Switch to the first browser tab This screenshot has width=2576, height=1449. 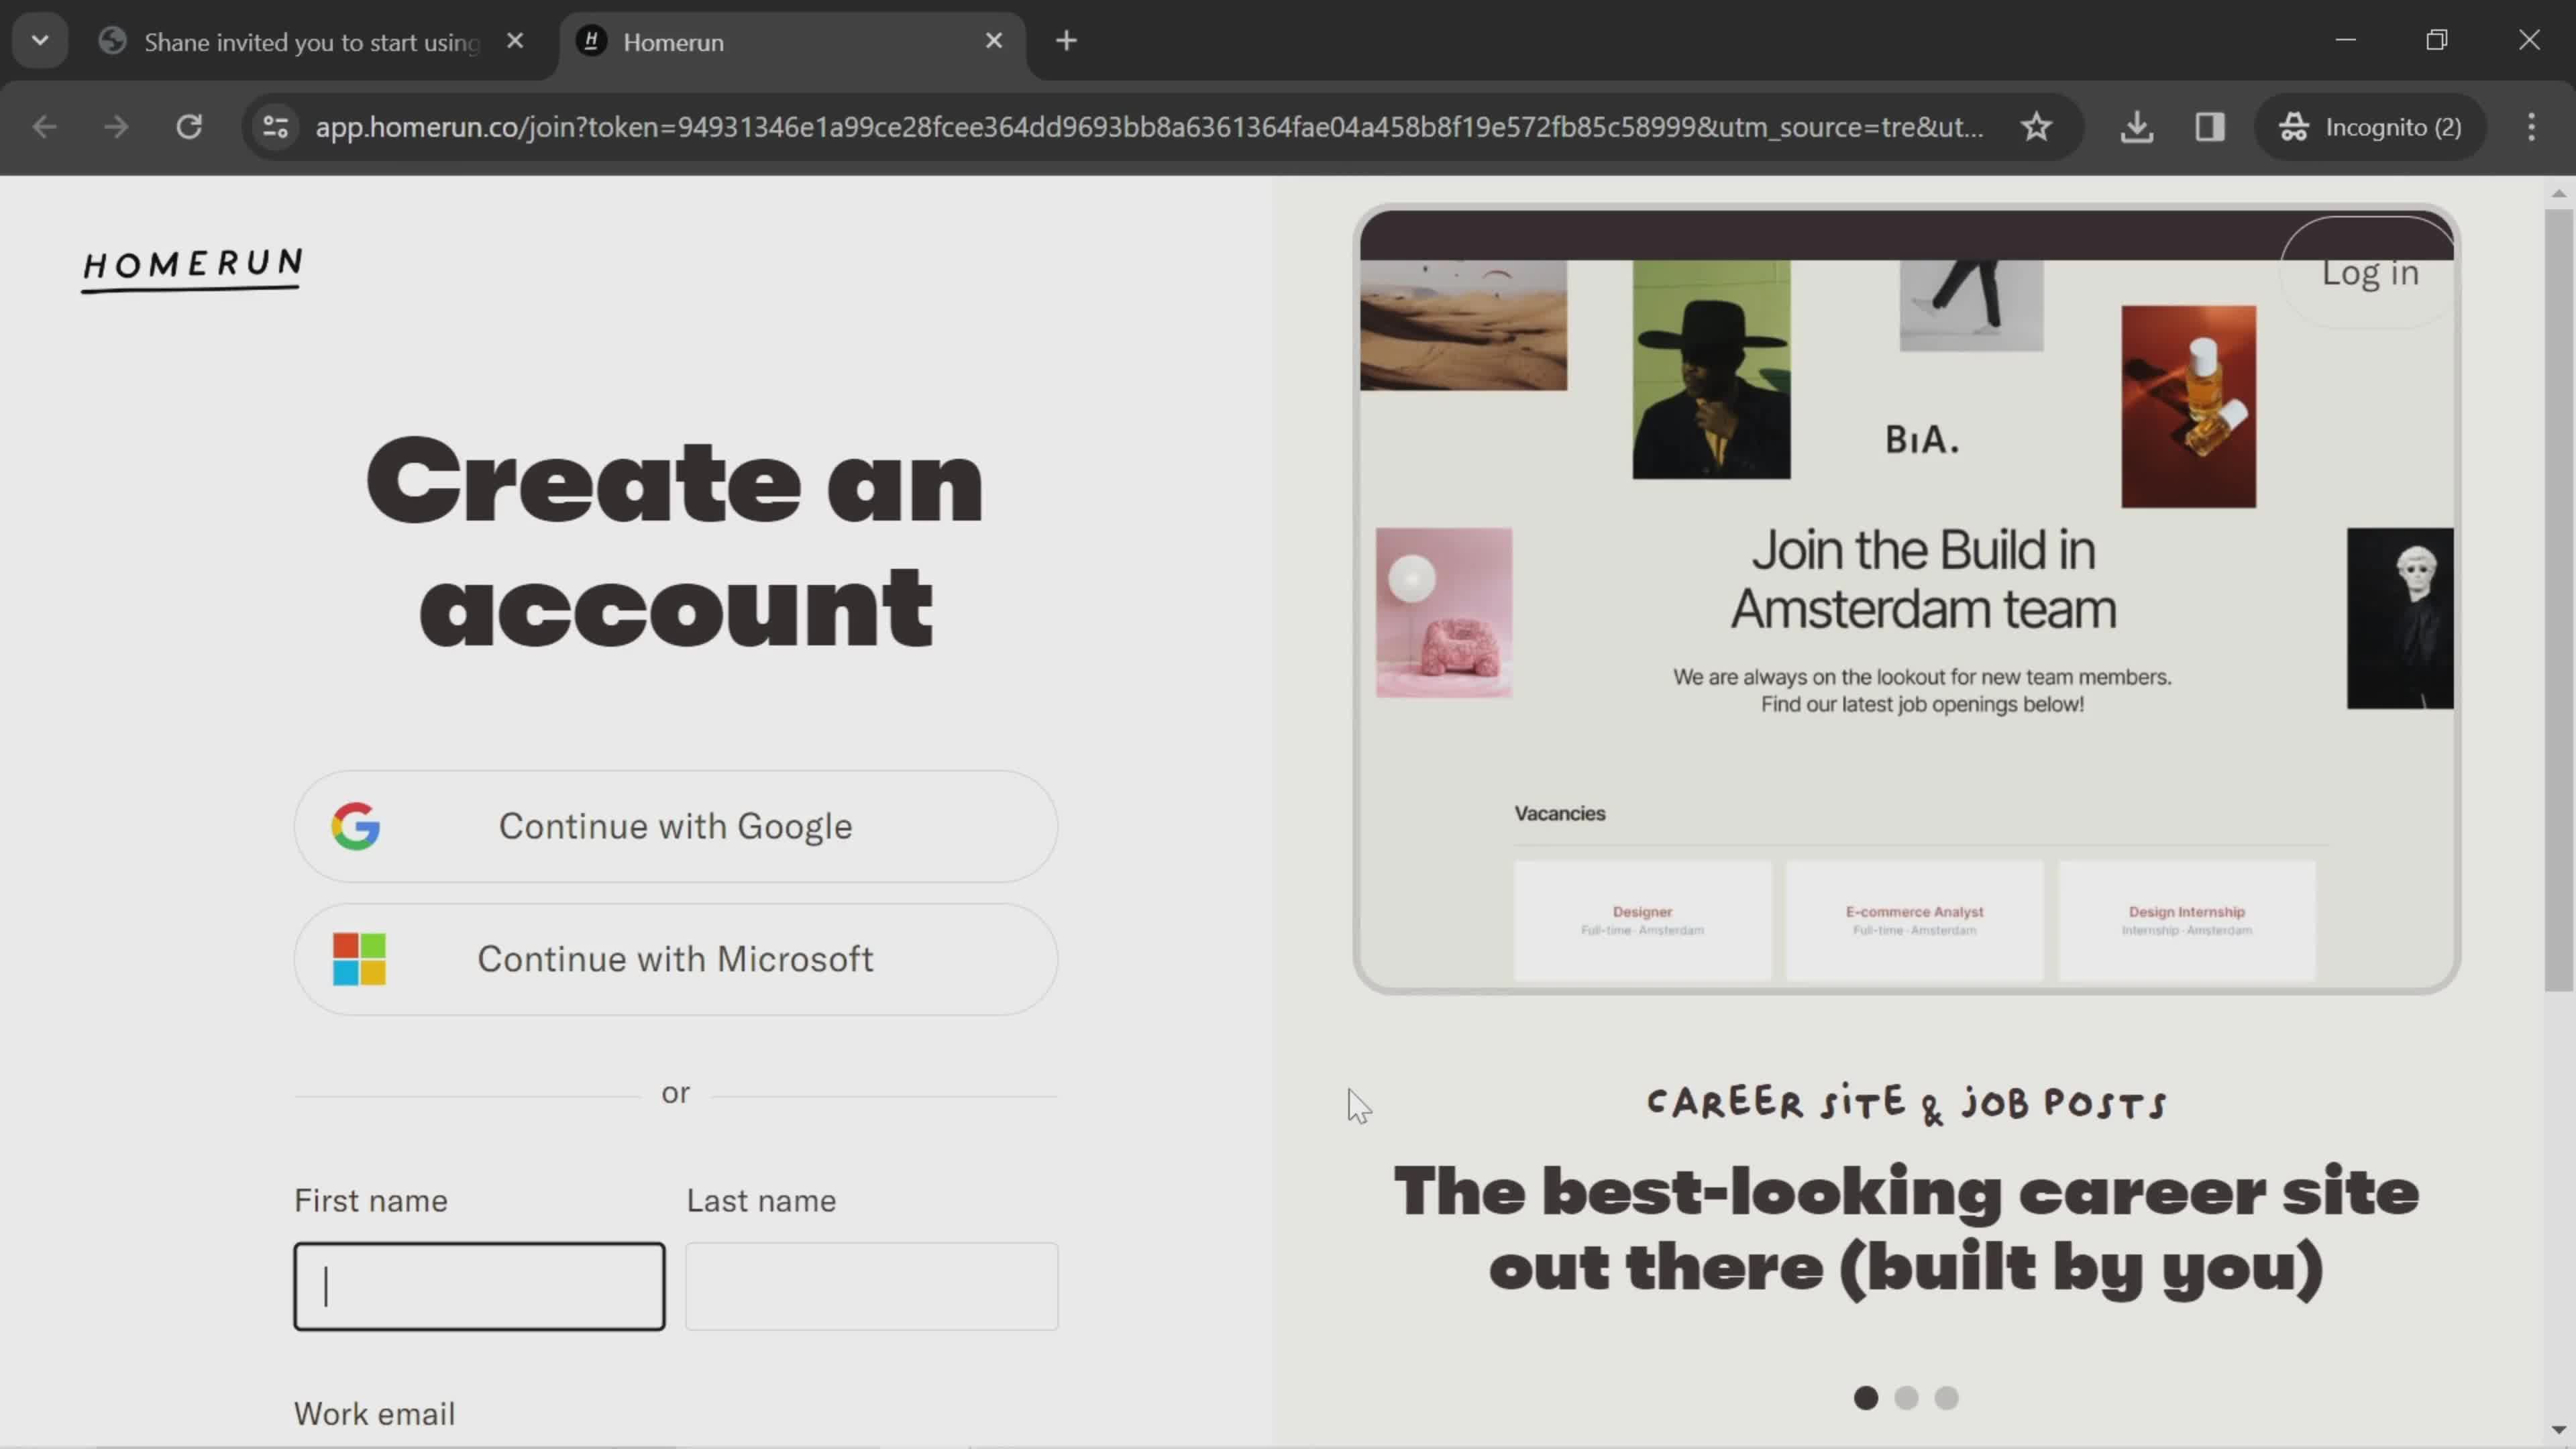click(x=310, y=42)
